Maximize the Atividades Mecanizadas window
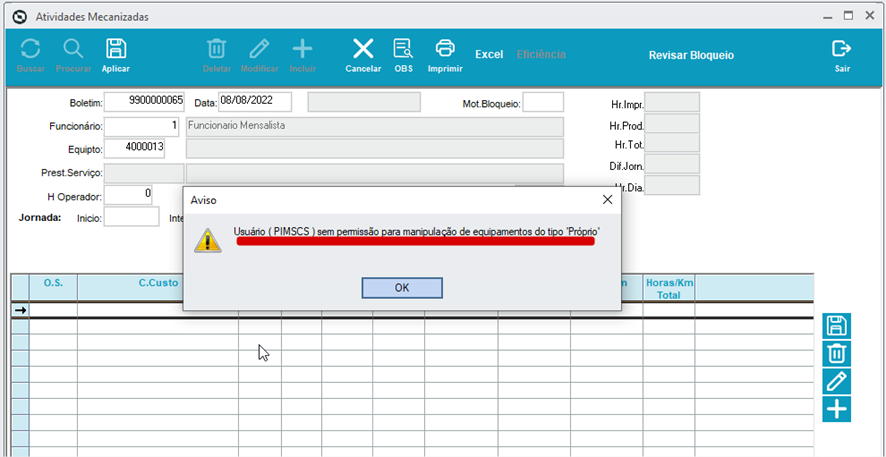This screenshot has width=886, height=457. [848, 16]
